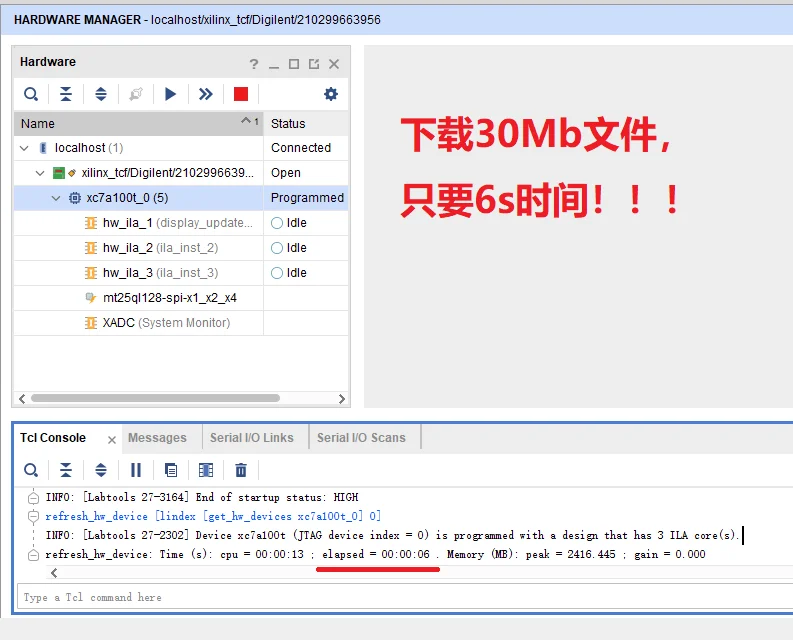The height and width of the screenshot is (640, 793).
Task: Click the flash memory device icon
Action: pyautogui.click(x=91, y=298)
